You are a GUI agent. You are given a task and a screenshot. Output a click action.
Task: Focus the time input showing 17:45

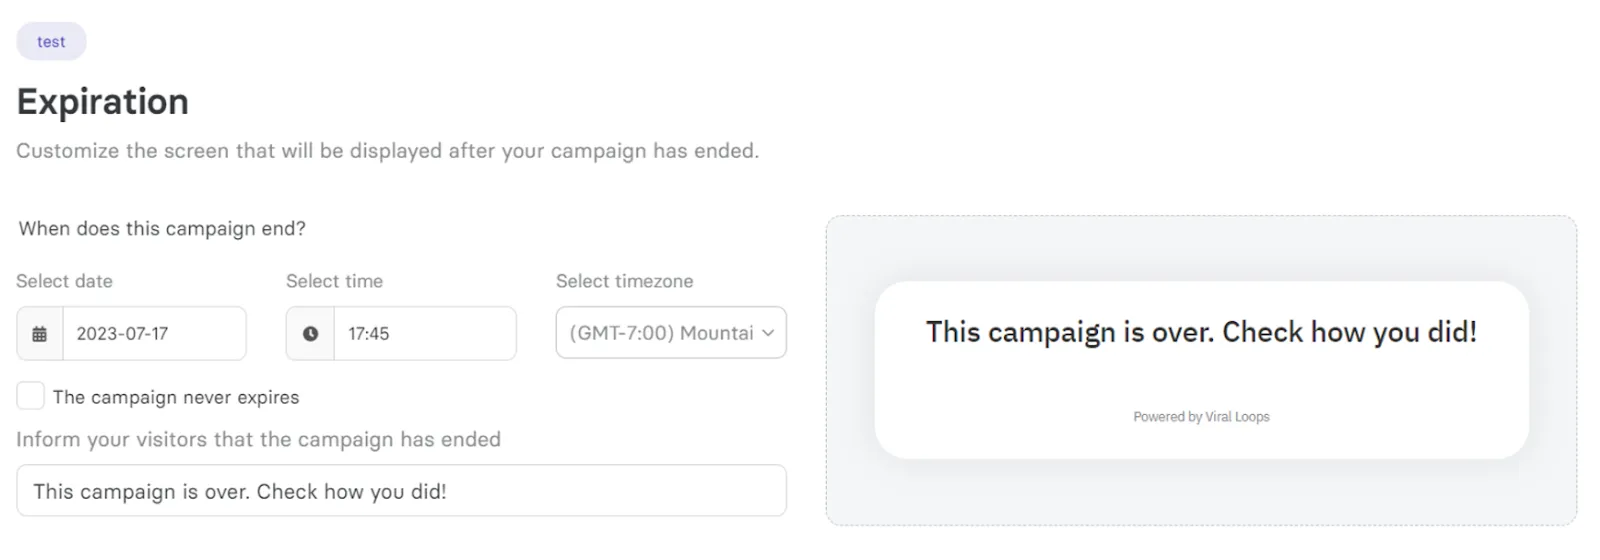[424, 334]
